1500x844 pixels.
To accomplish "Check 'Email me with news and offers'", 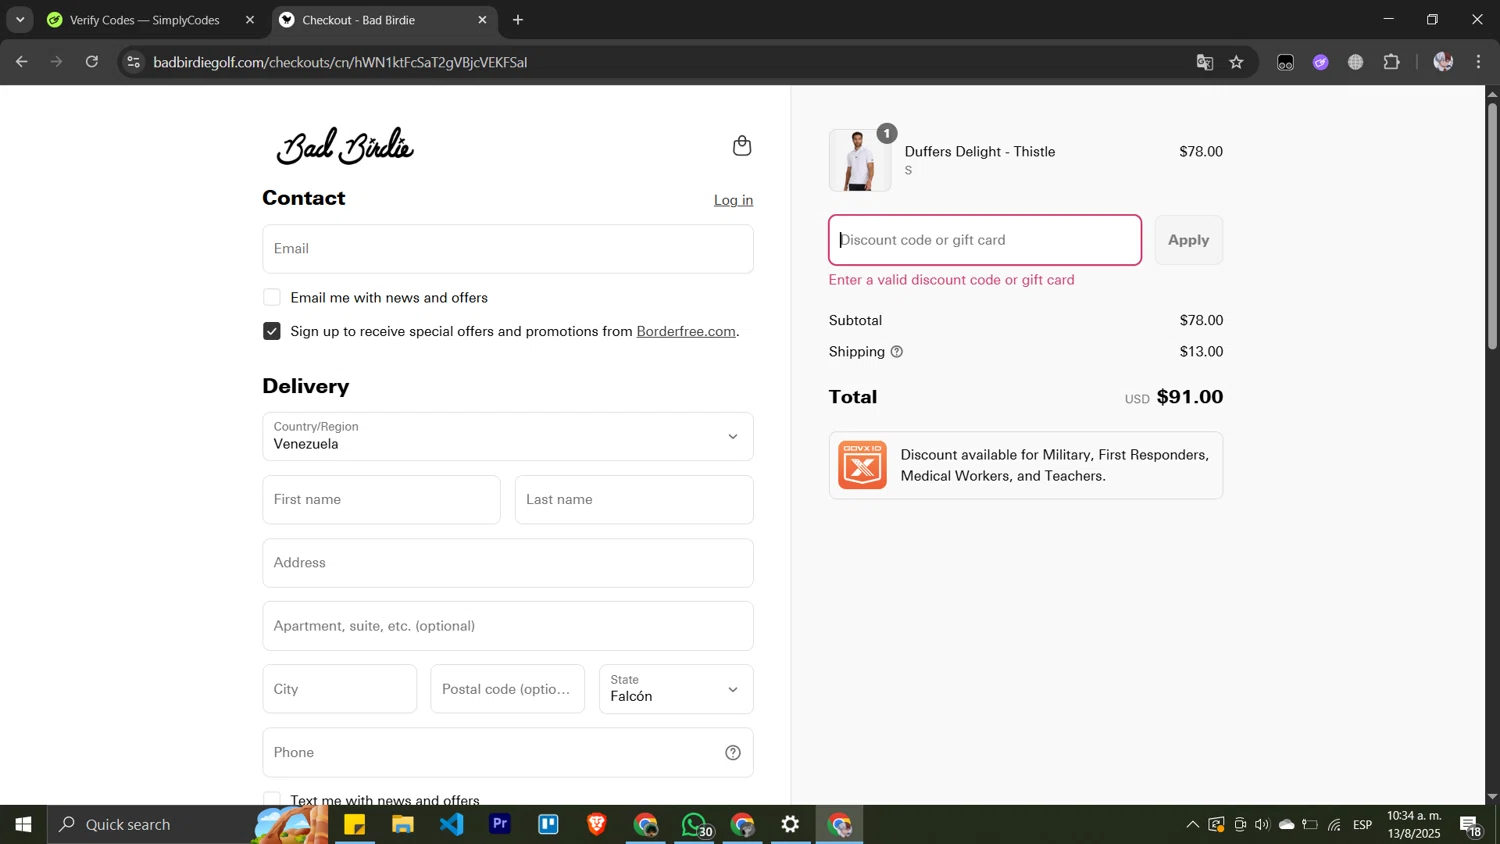I will click(x=272, y=298).
